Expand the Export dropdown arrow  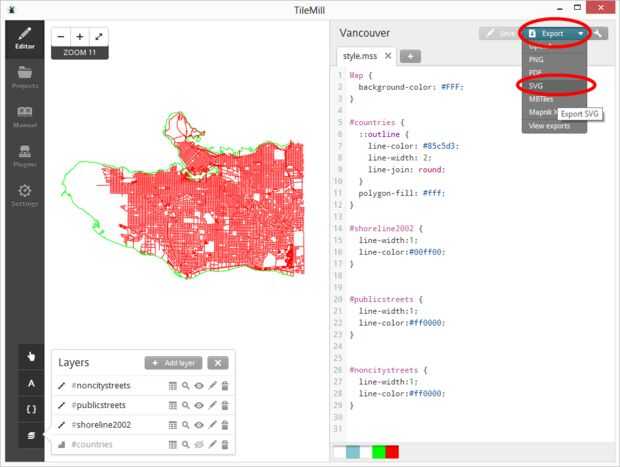(580, 34)
